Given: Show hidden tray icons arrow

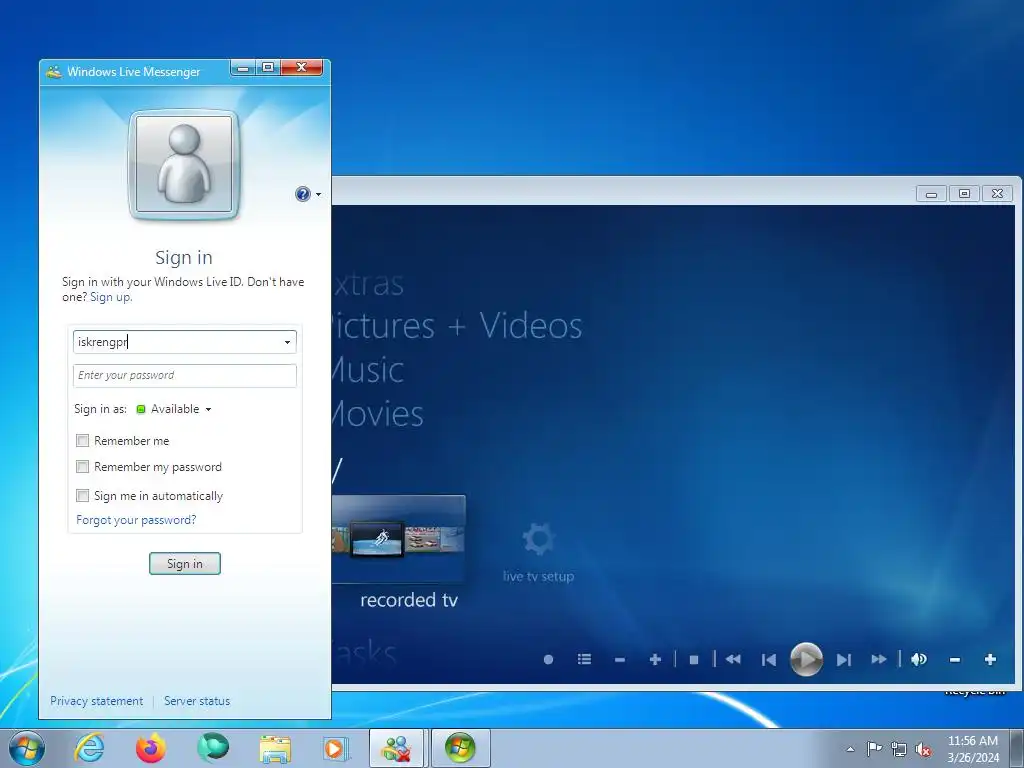Looking at the screenshot, I should (850, 749).
